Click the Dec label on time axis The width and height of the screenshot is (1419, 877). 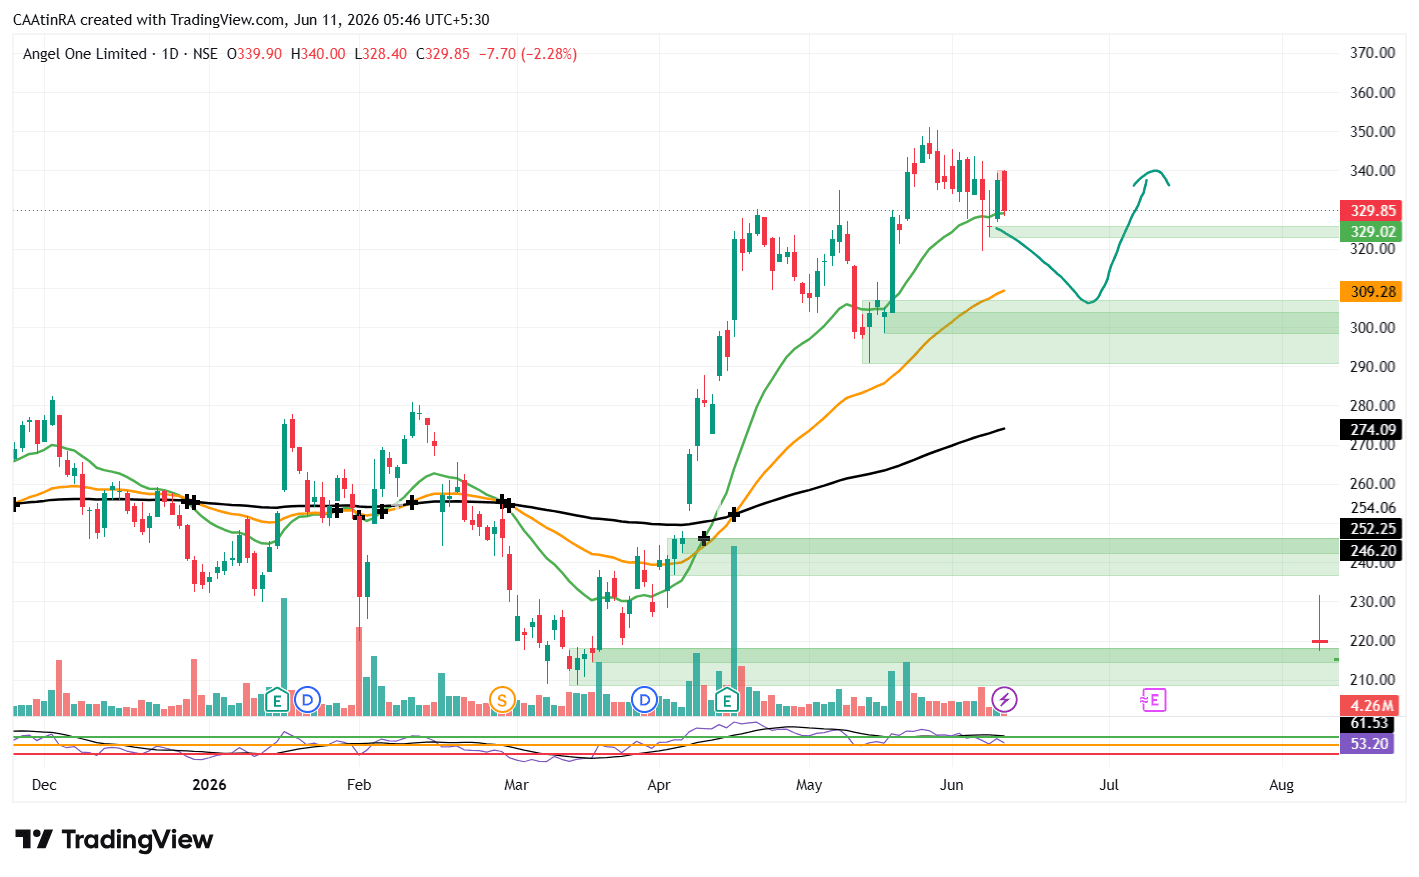tap(44, 785)
